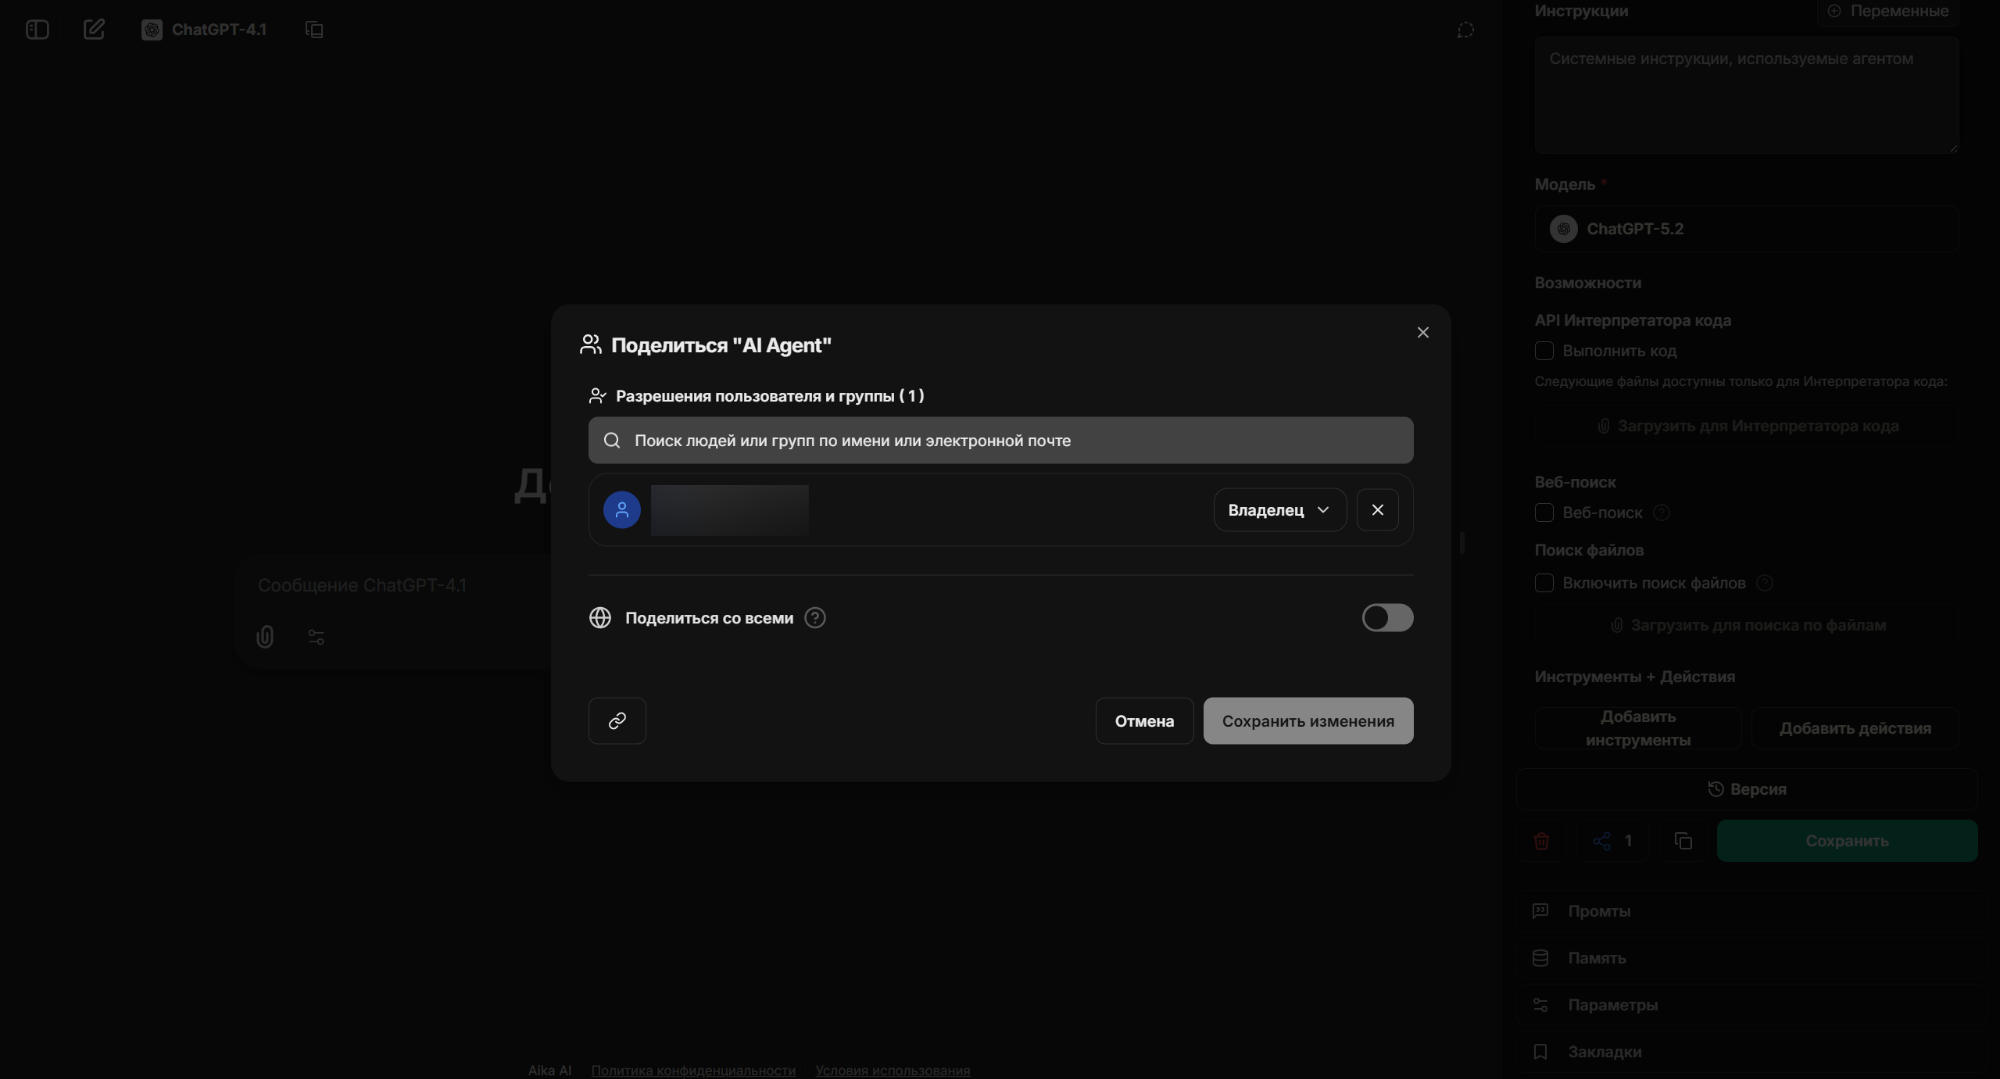
Task: Enable the Поделиться со всеми switch
Action: pos(1387,618)
